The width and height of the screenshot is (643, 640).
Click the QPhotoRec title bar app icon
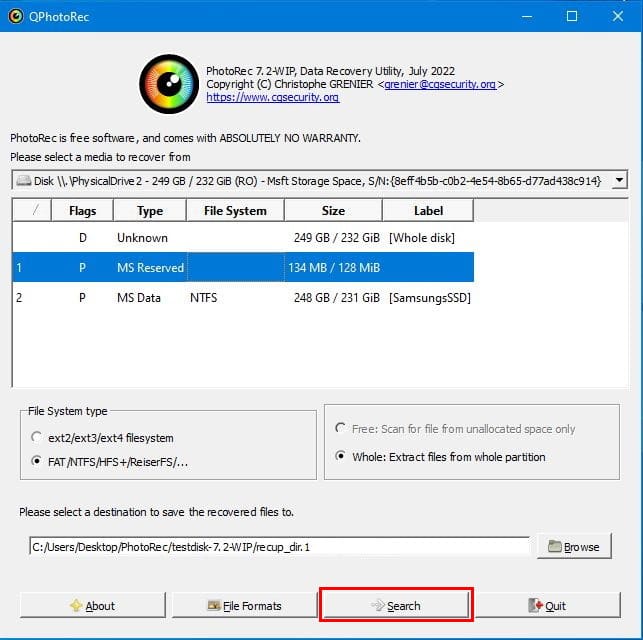click(x=16, y=16)
